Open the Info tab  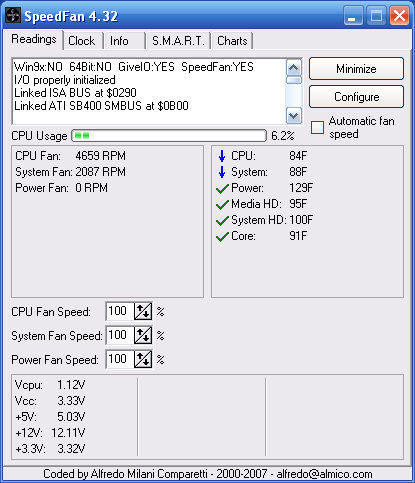[x=124, y=41]
